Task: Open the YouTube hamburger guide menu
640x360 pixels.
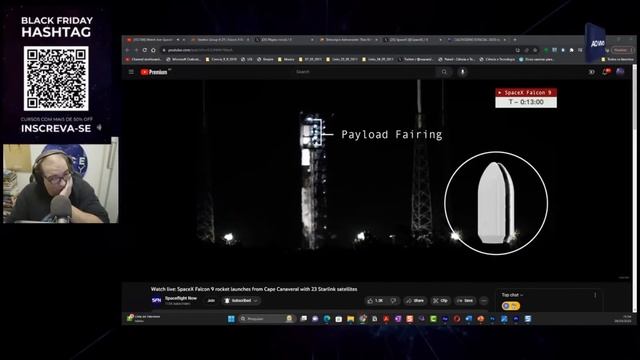Action: (131, 72)
